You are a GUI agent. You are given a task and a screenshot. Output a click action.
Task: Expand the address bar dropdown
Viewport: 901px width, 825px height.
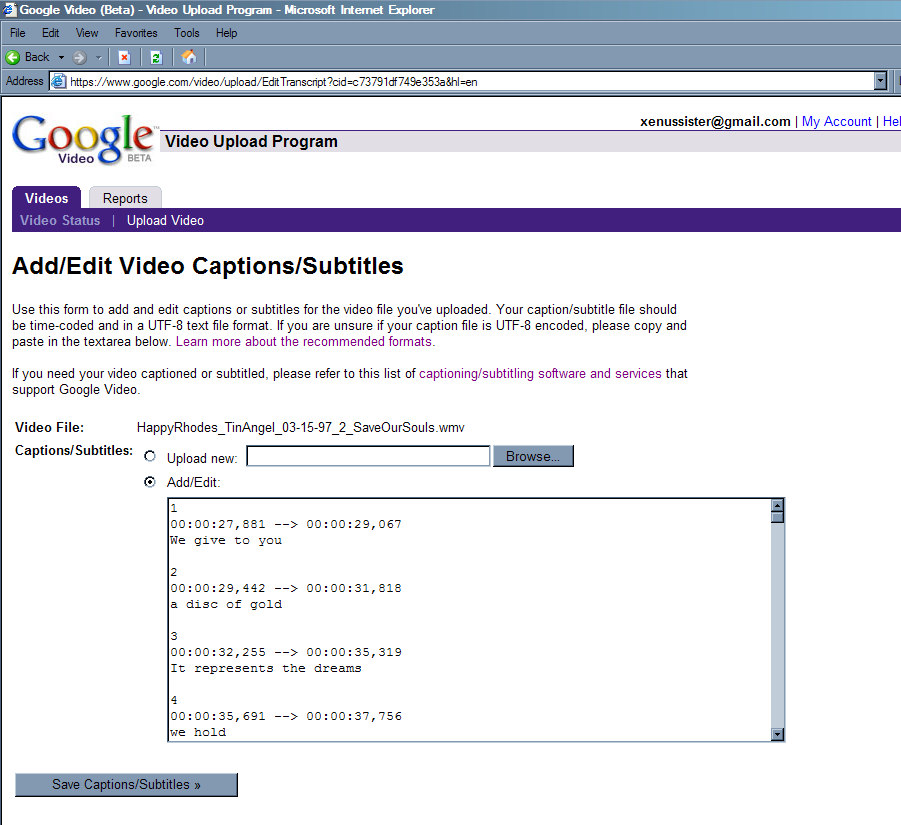tap(880, 82)
